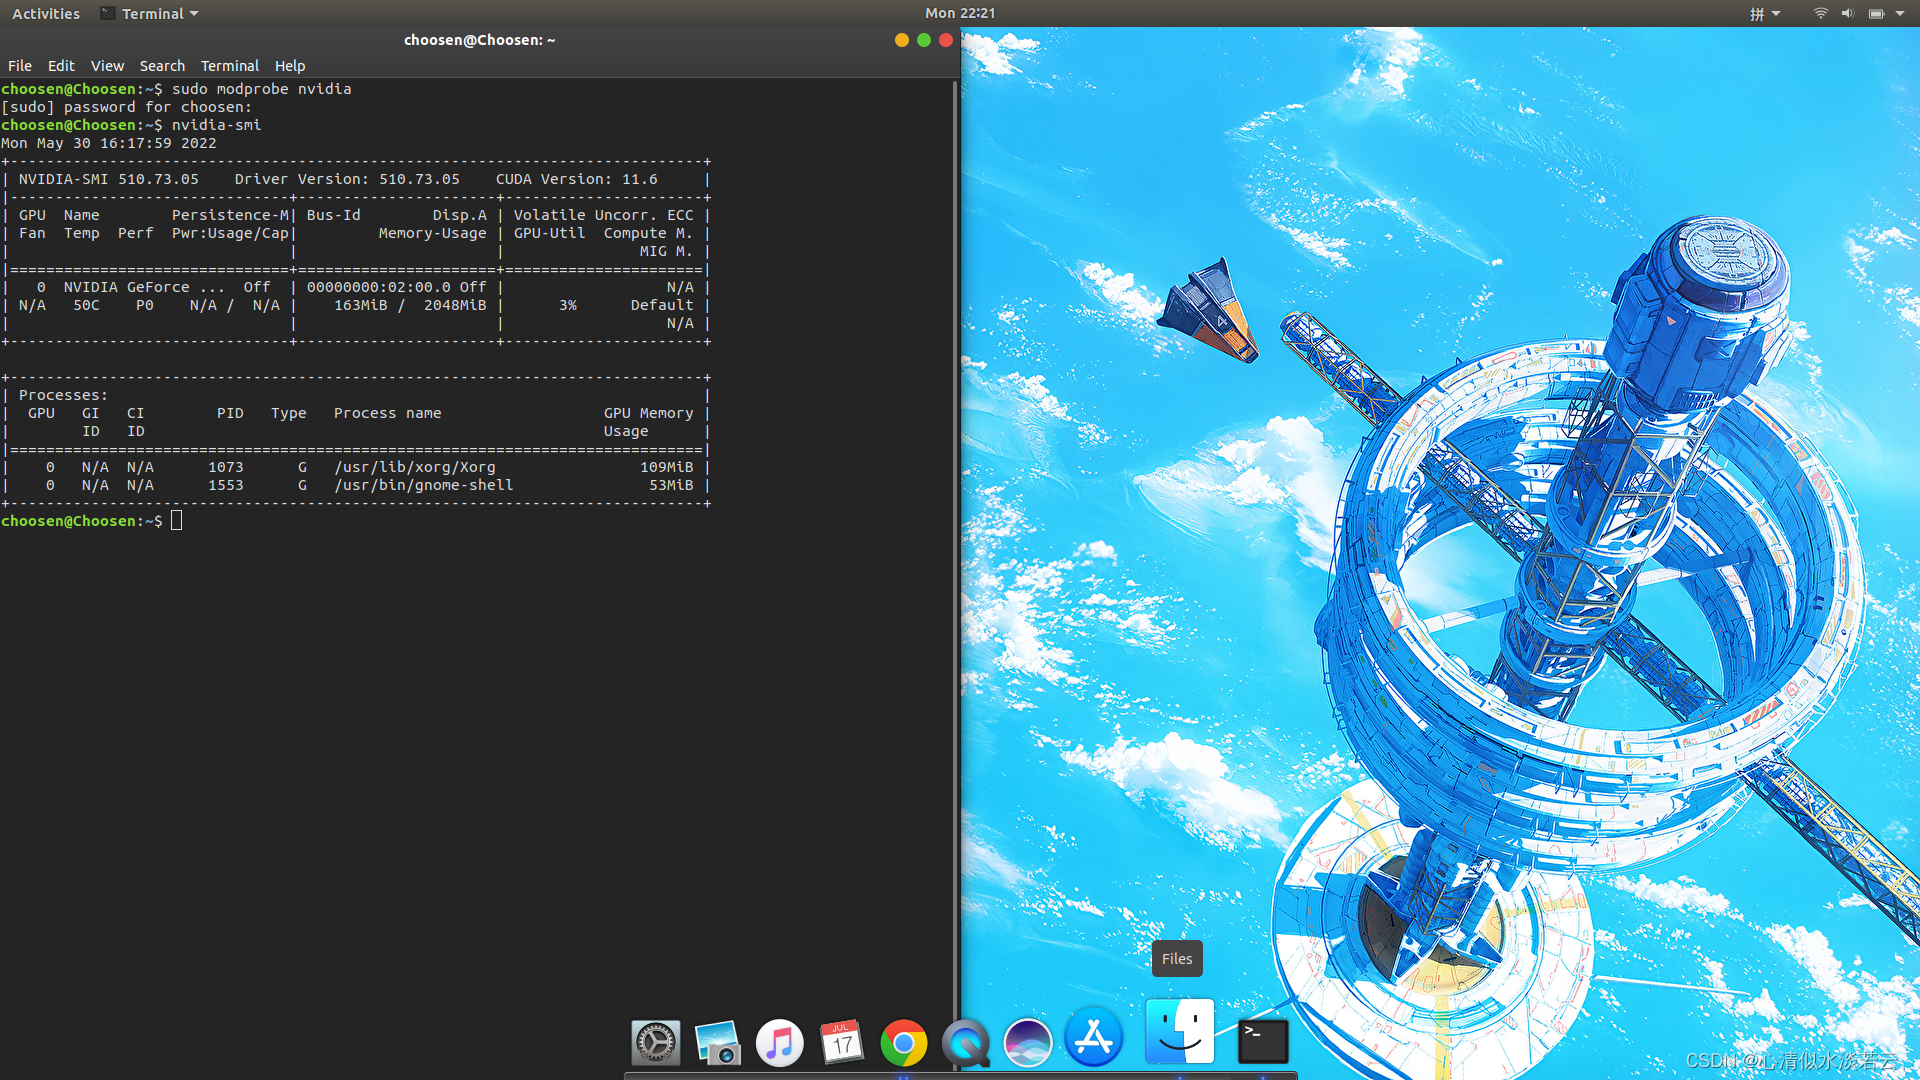Open System Preferences gear in dock

click(x=656, y=1043)
